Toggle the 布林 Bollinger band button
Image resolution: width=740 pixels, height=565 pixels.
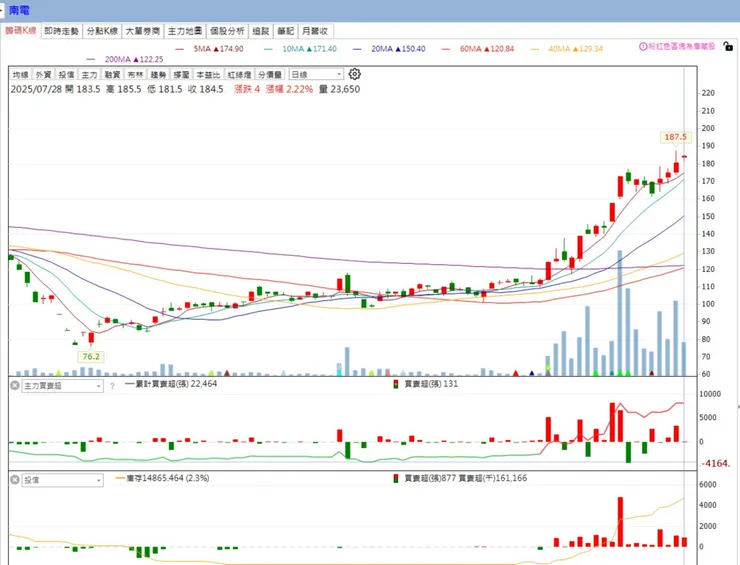point(135,75)
